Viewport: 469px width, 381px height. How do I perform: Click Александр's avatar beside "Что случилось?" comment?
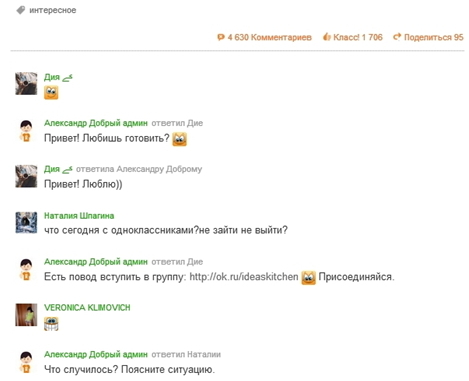coord(26,362)
